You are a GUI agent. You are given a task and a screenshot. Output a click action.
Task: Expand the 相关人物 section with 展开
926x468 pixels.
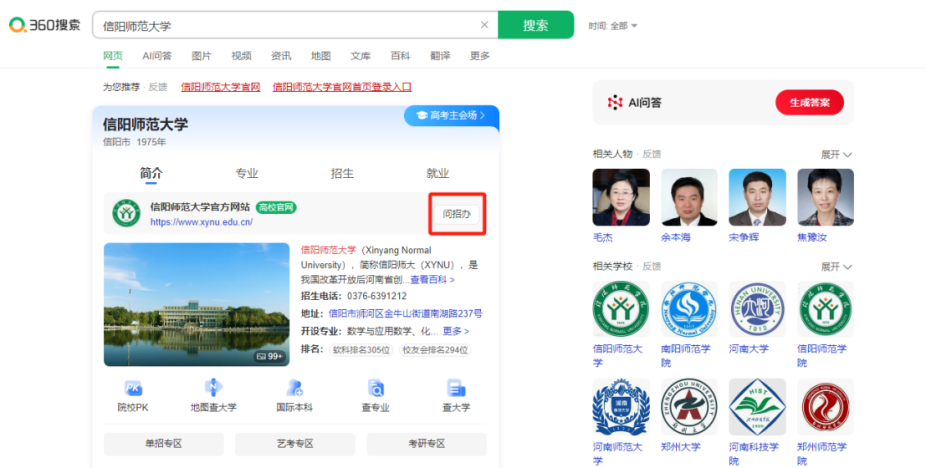point(836,154)
